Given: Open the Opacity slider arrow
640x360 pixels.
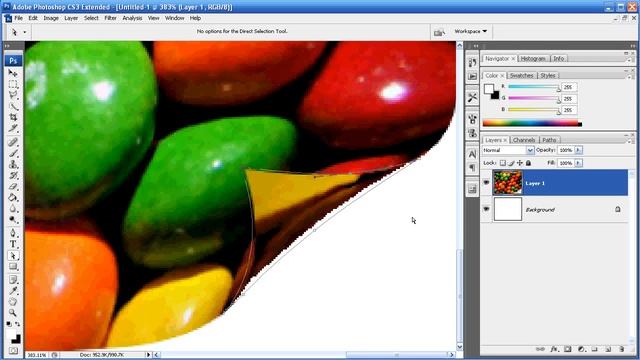Looking at the screenshot, I should (578, 150).
